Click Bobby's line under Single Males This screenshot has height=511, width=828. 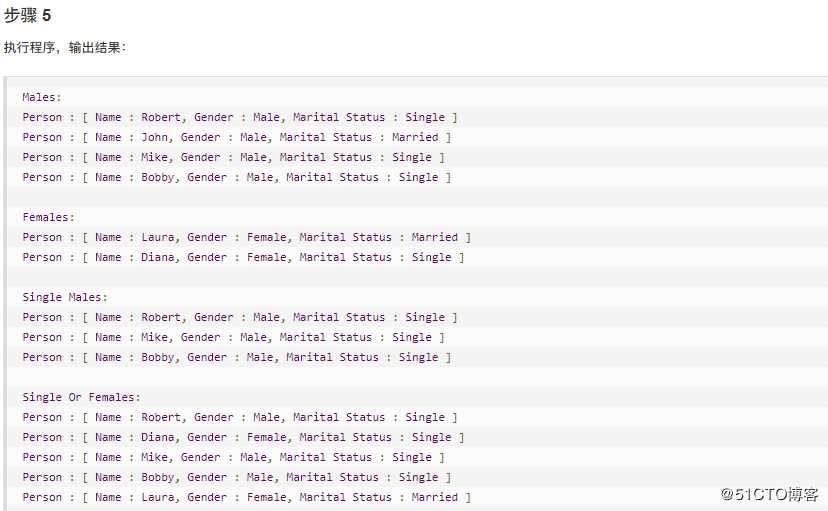(x=236, y=357)
